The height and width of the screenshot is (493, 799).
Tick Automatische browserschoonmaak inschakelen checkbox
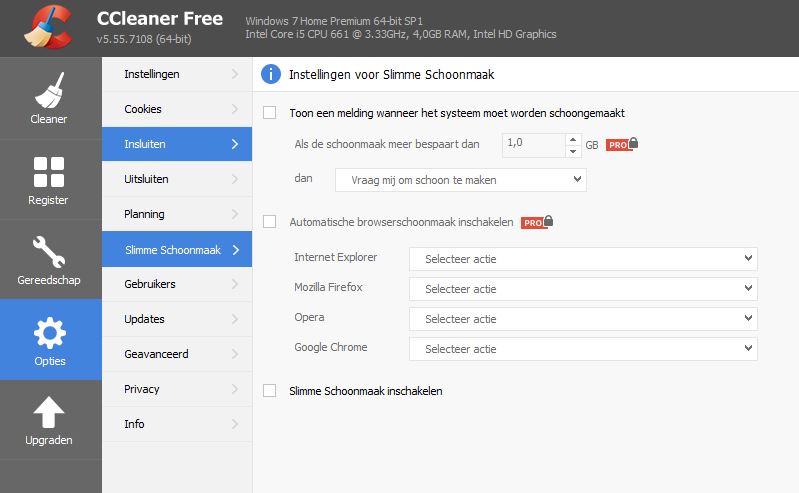tap(269, 221)
